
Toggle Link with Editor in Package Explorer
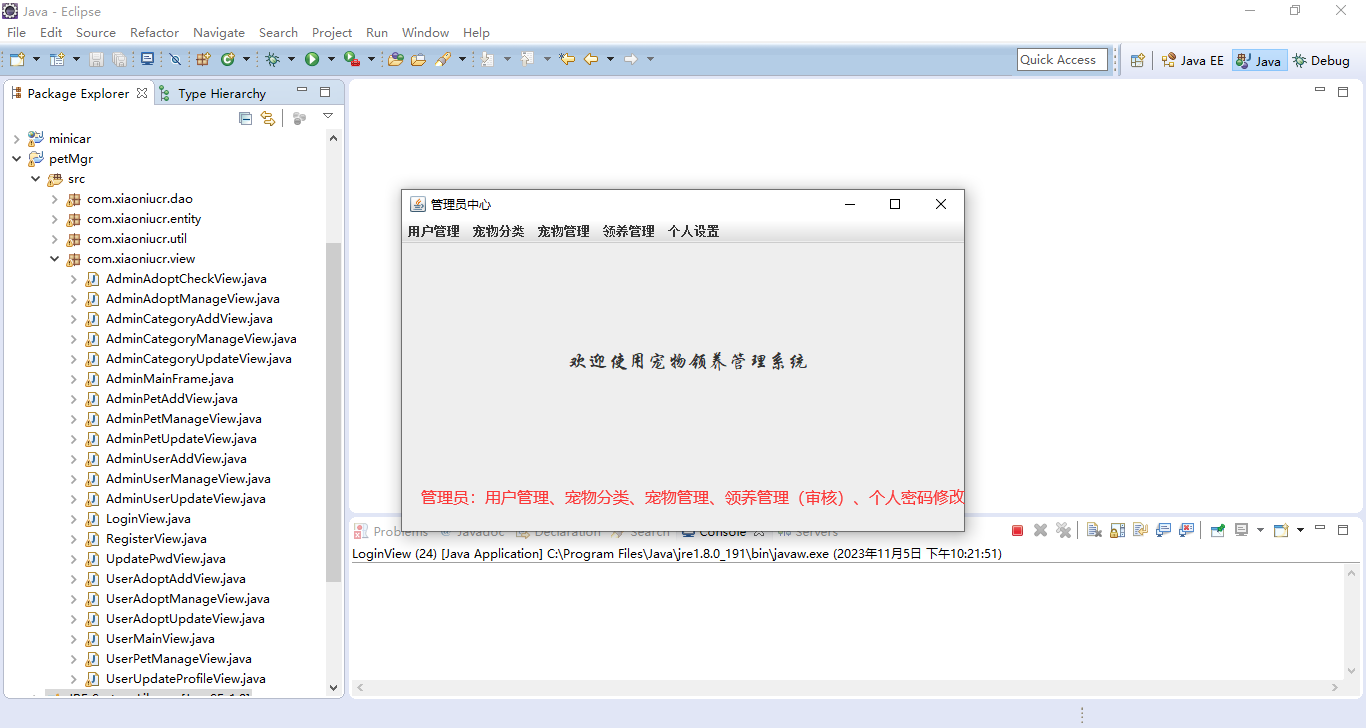point(268,118)
